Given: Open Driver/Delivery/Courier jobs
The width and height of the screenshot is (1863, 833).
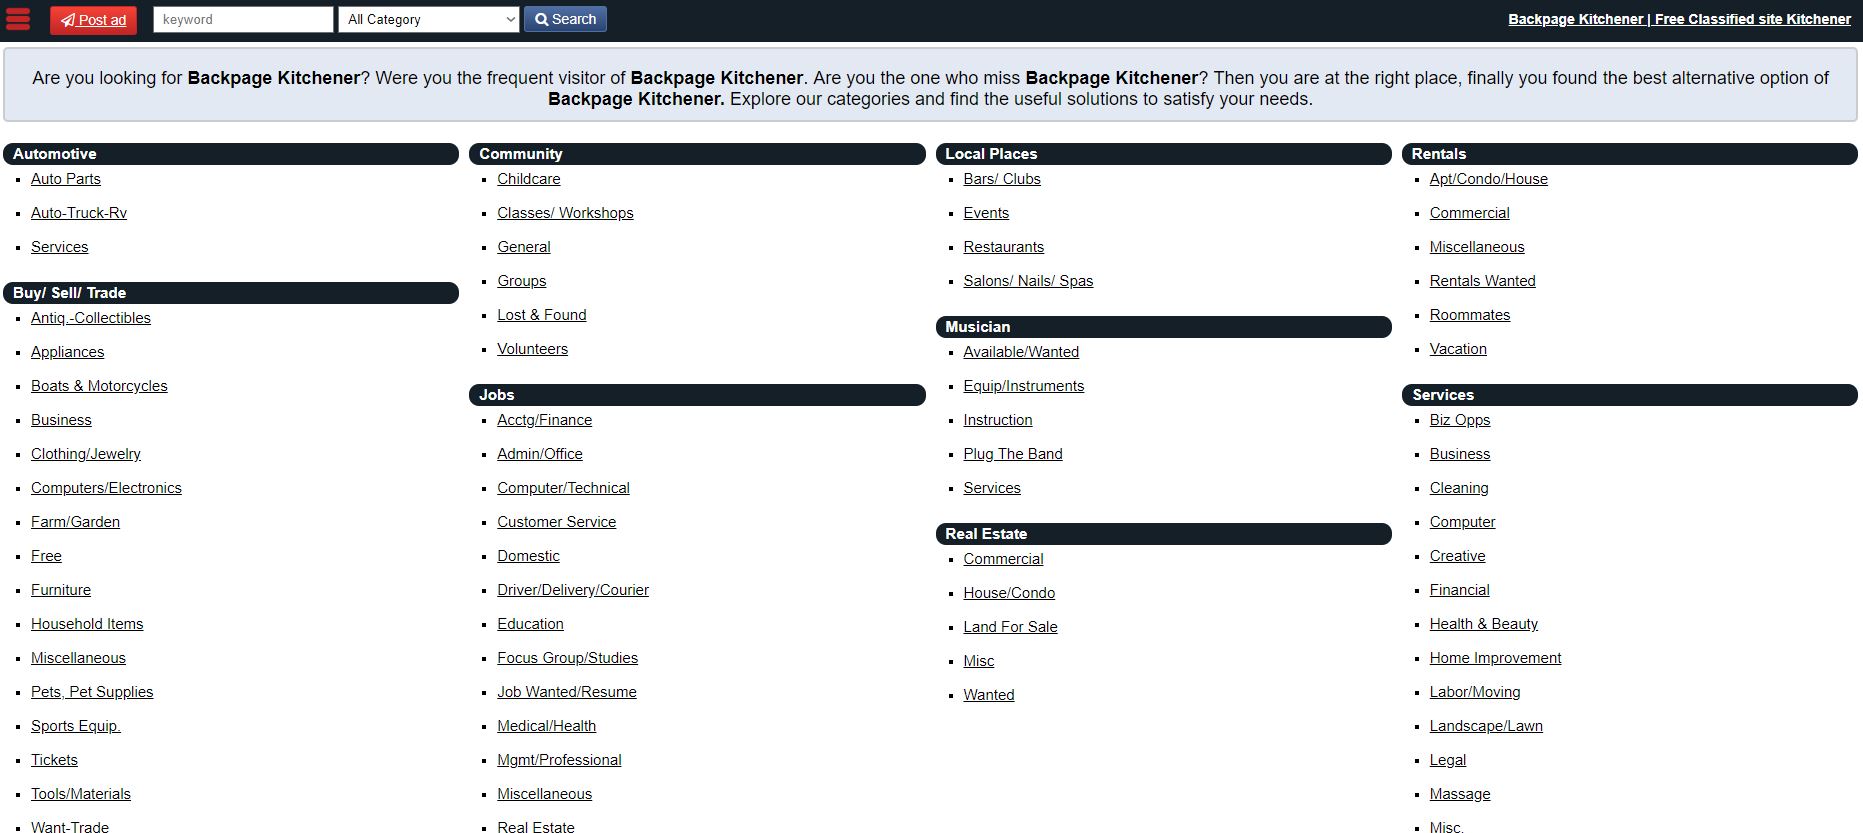Looking at the screenshot, I should click(572, 590).
